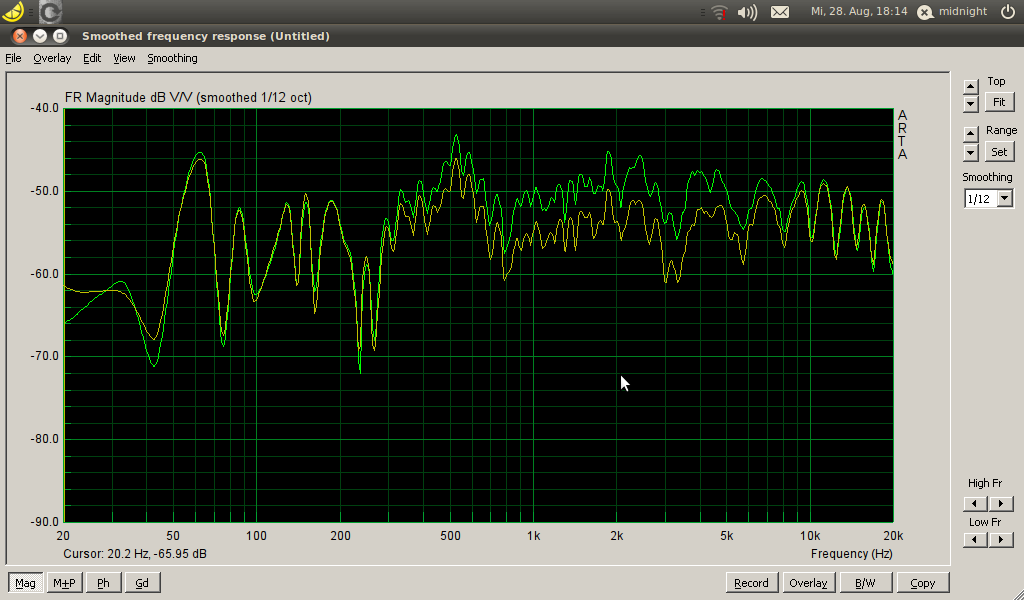Click the '-40.0' dB axis value
This screenshot has height=600, width=1024.
(x=44, y=108)
